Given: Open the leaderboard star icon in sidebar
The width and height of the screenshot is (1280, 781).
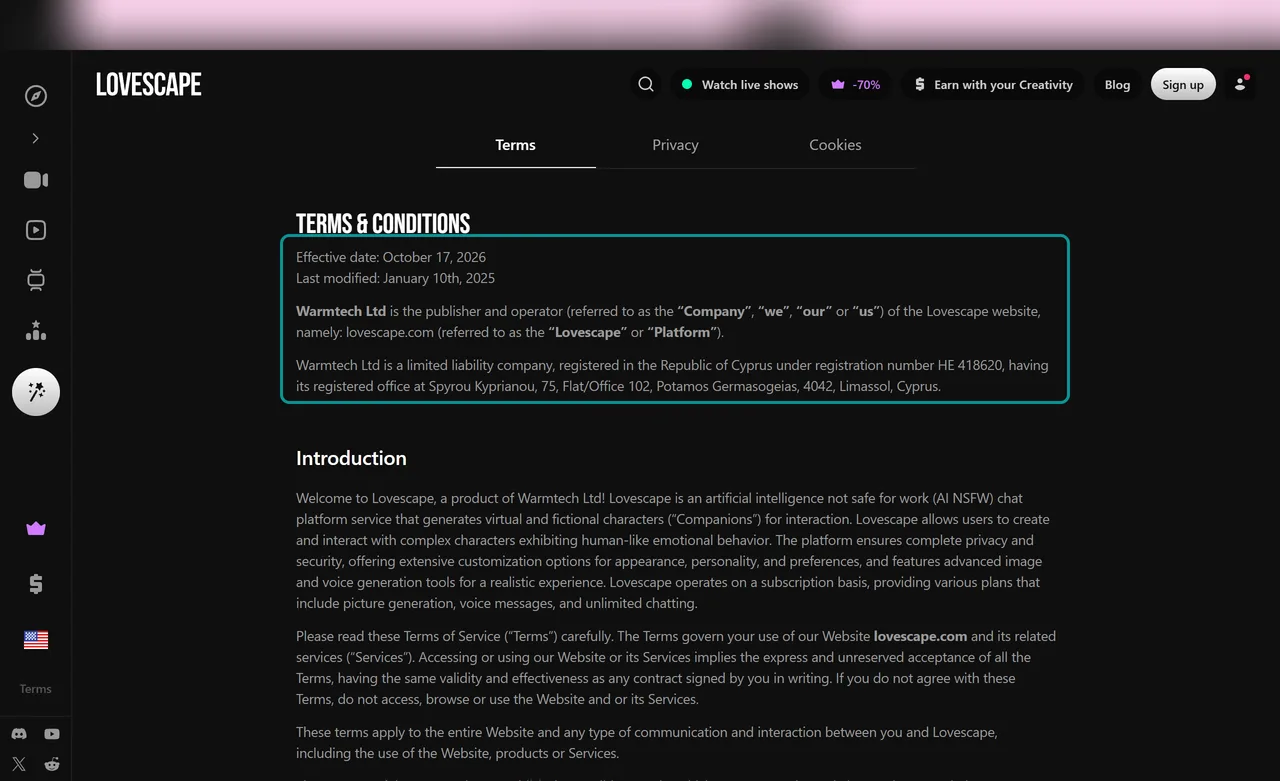Looking at the screenshot, I should (36, 330).
